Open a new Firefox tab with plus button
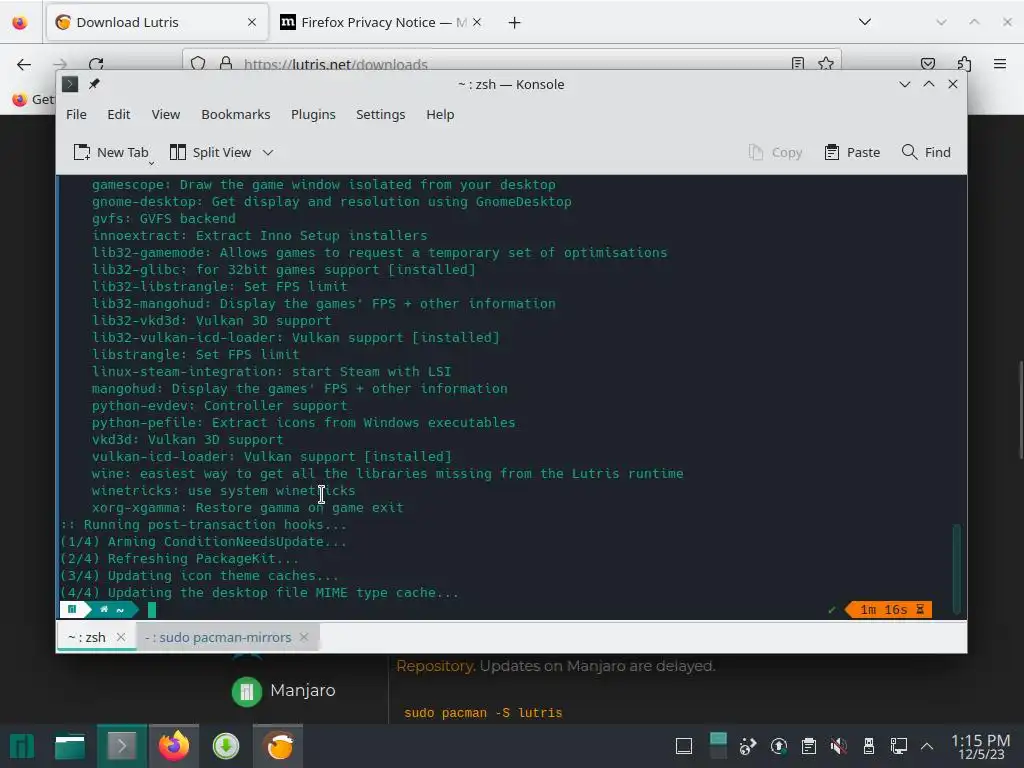 515,23
